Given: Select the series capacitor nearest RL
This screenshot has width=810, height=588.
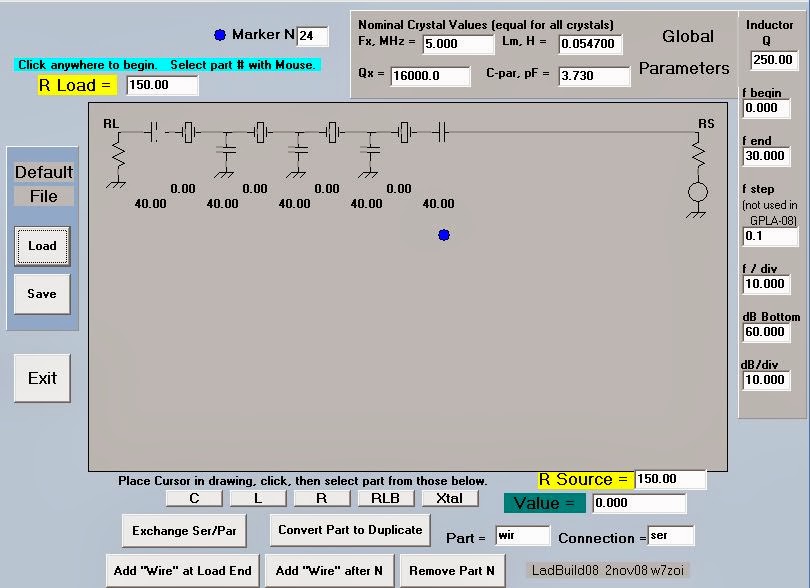Looking at the screenshot, I should click(x=153, y=131).
